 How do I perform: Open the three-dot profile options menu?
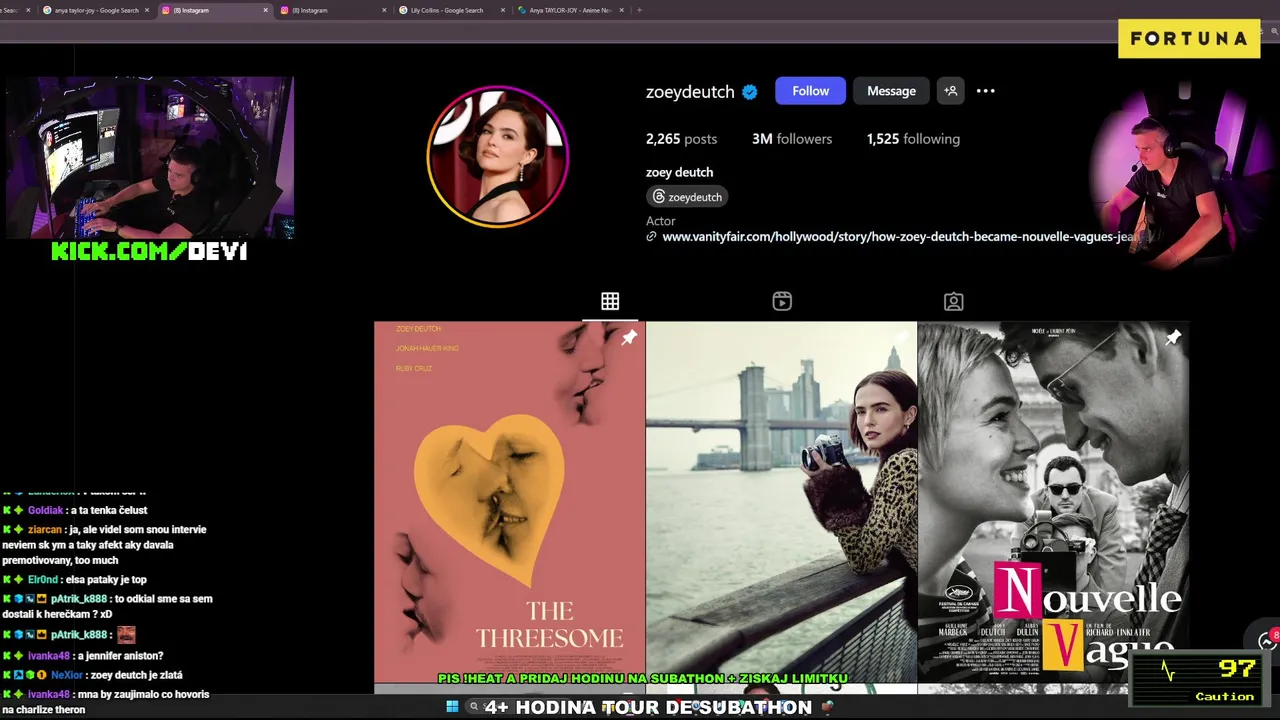coord(986,91)
